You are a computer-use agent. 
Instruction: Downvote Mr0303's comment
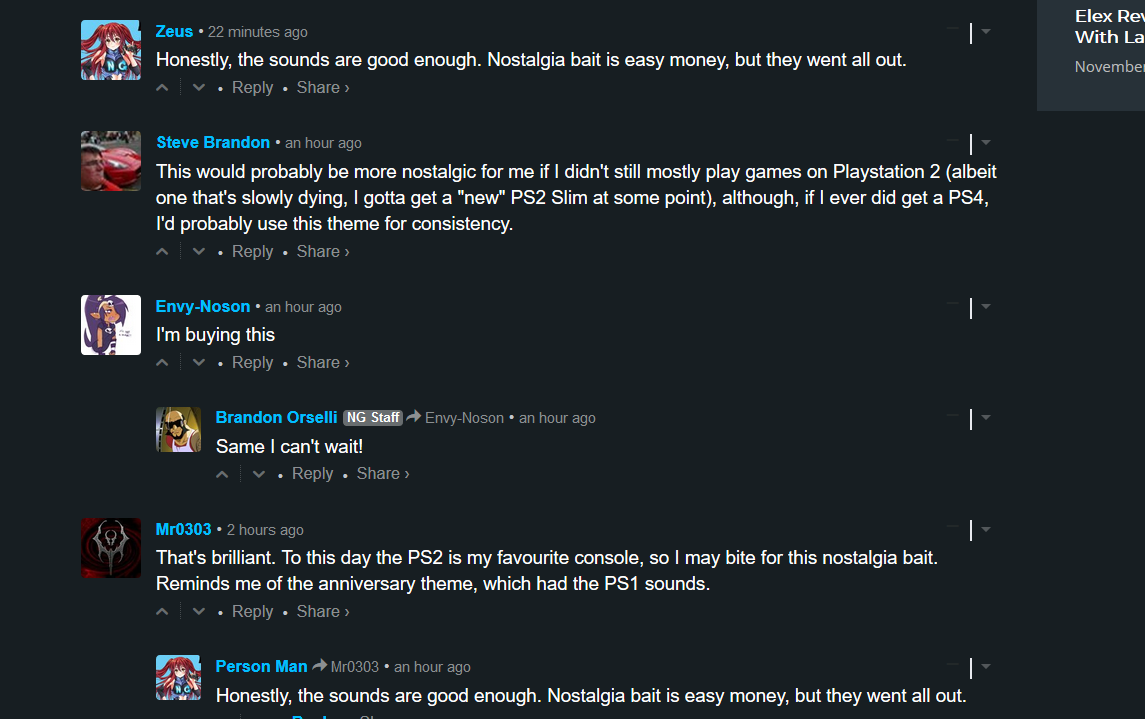click(x=199, y=612)
